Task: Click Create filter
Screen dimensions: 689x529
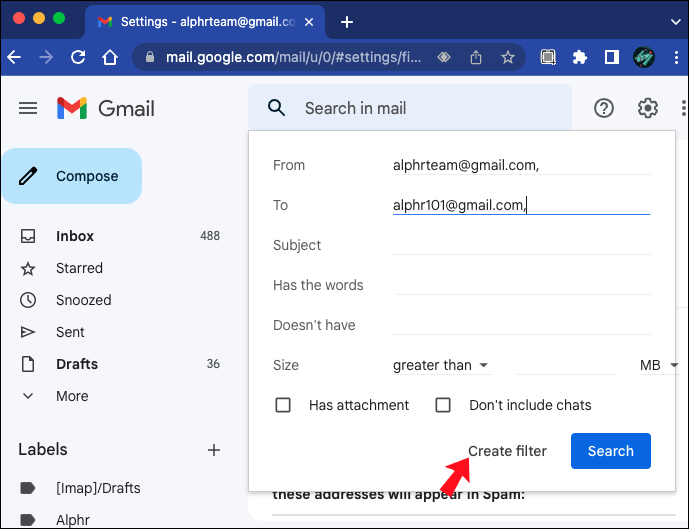Action: tap(507, 451)
